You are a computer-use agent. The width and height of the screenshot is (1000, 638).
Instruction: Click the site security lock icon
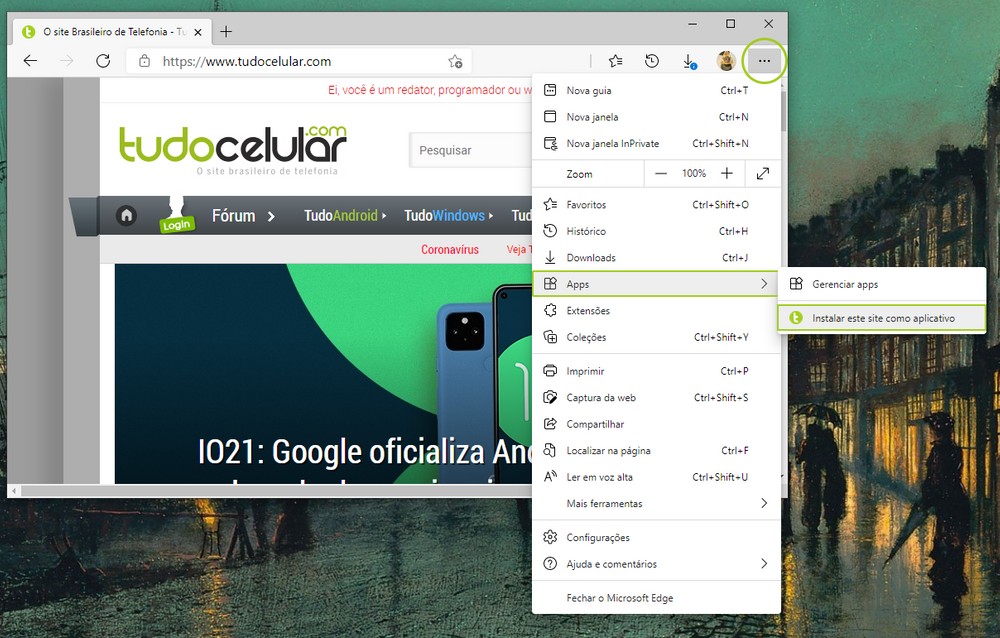tap(145, 61)
